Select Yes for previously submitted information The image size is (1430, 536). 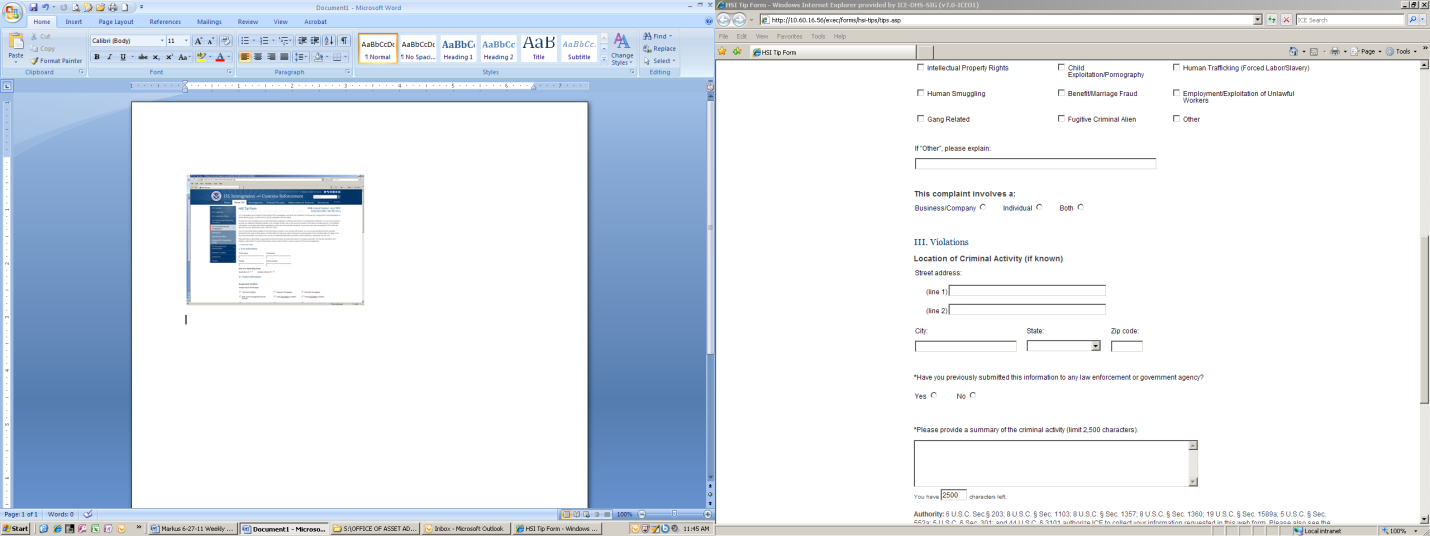coord(934,395)
